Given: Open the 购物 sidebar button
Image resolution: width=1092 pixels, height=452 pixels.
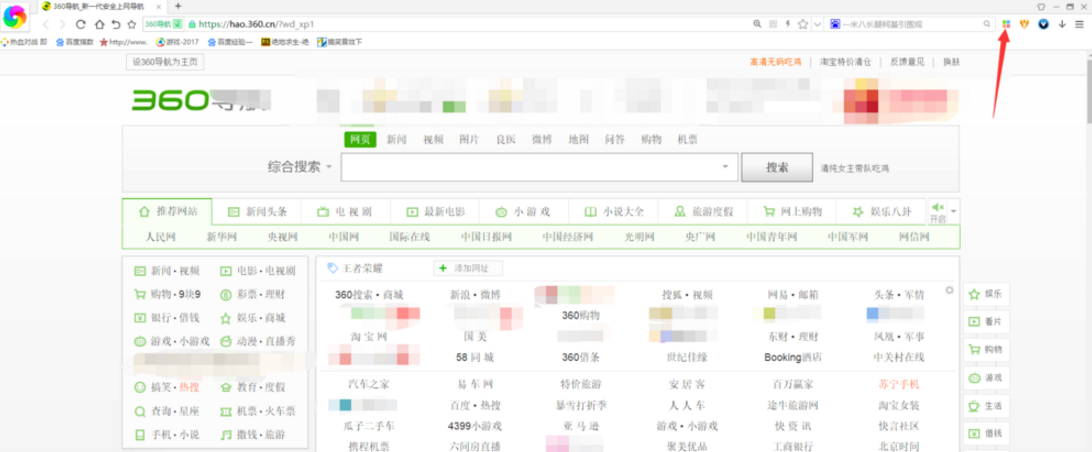Looking at the screenshot, I should click(x=986, y=350).
